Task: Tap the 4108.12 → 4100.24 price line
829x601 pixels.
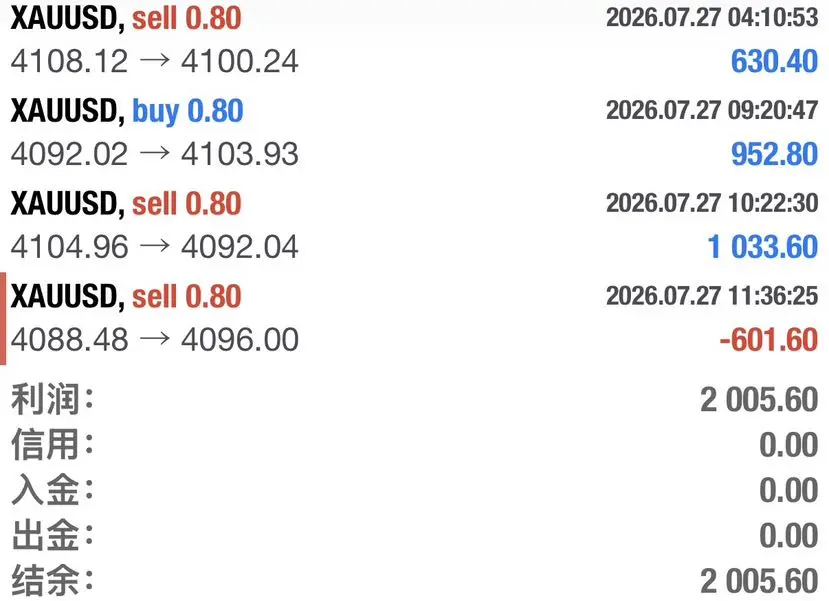Action: [x=155, y=61]
